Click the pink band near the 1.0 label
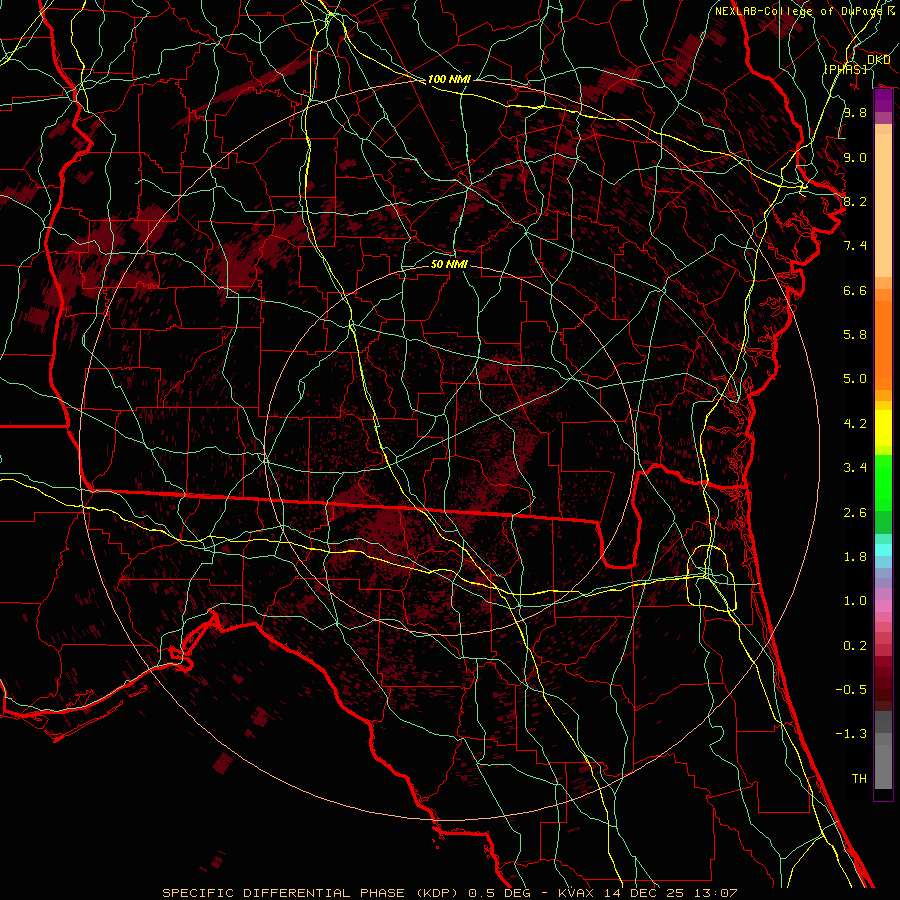900x900 pixels. point(883,603)
